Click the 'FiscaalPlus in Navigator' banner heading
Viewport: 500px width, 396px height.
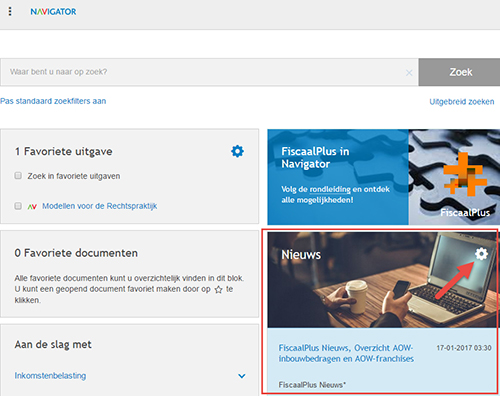(x=315, y=158)
